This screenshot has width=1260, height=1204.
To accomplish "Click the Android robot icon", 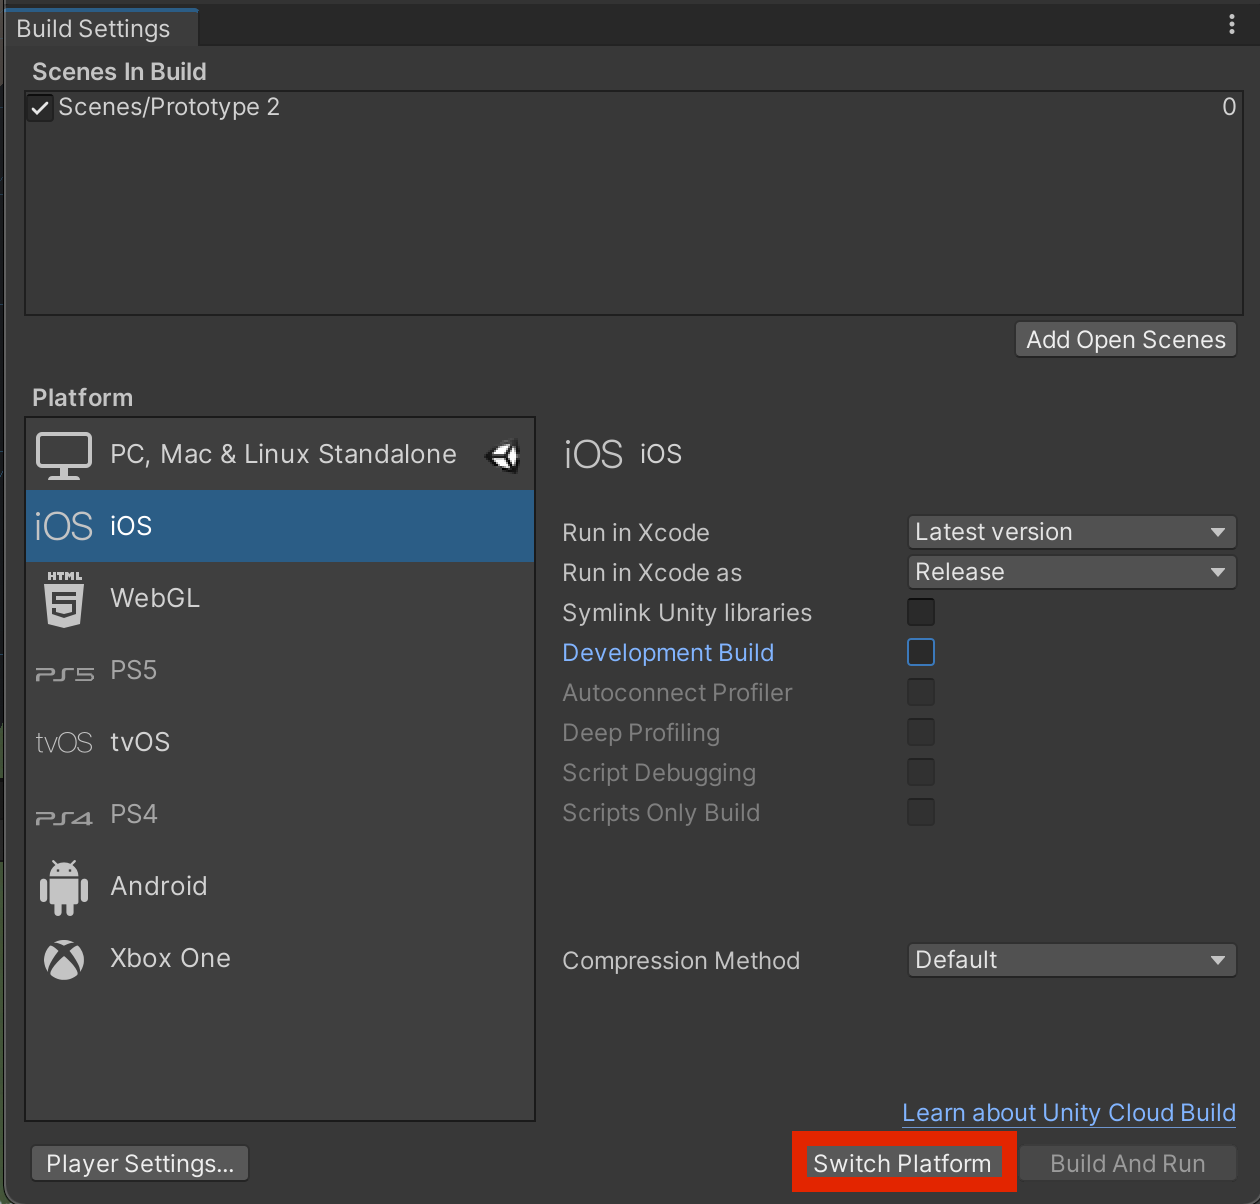I will click(64, 887).
